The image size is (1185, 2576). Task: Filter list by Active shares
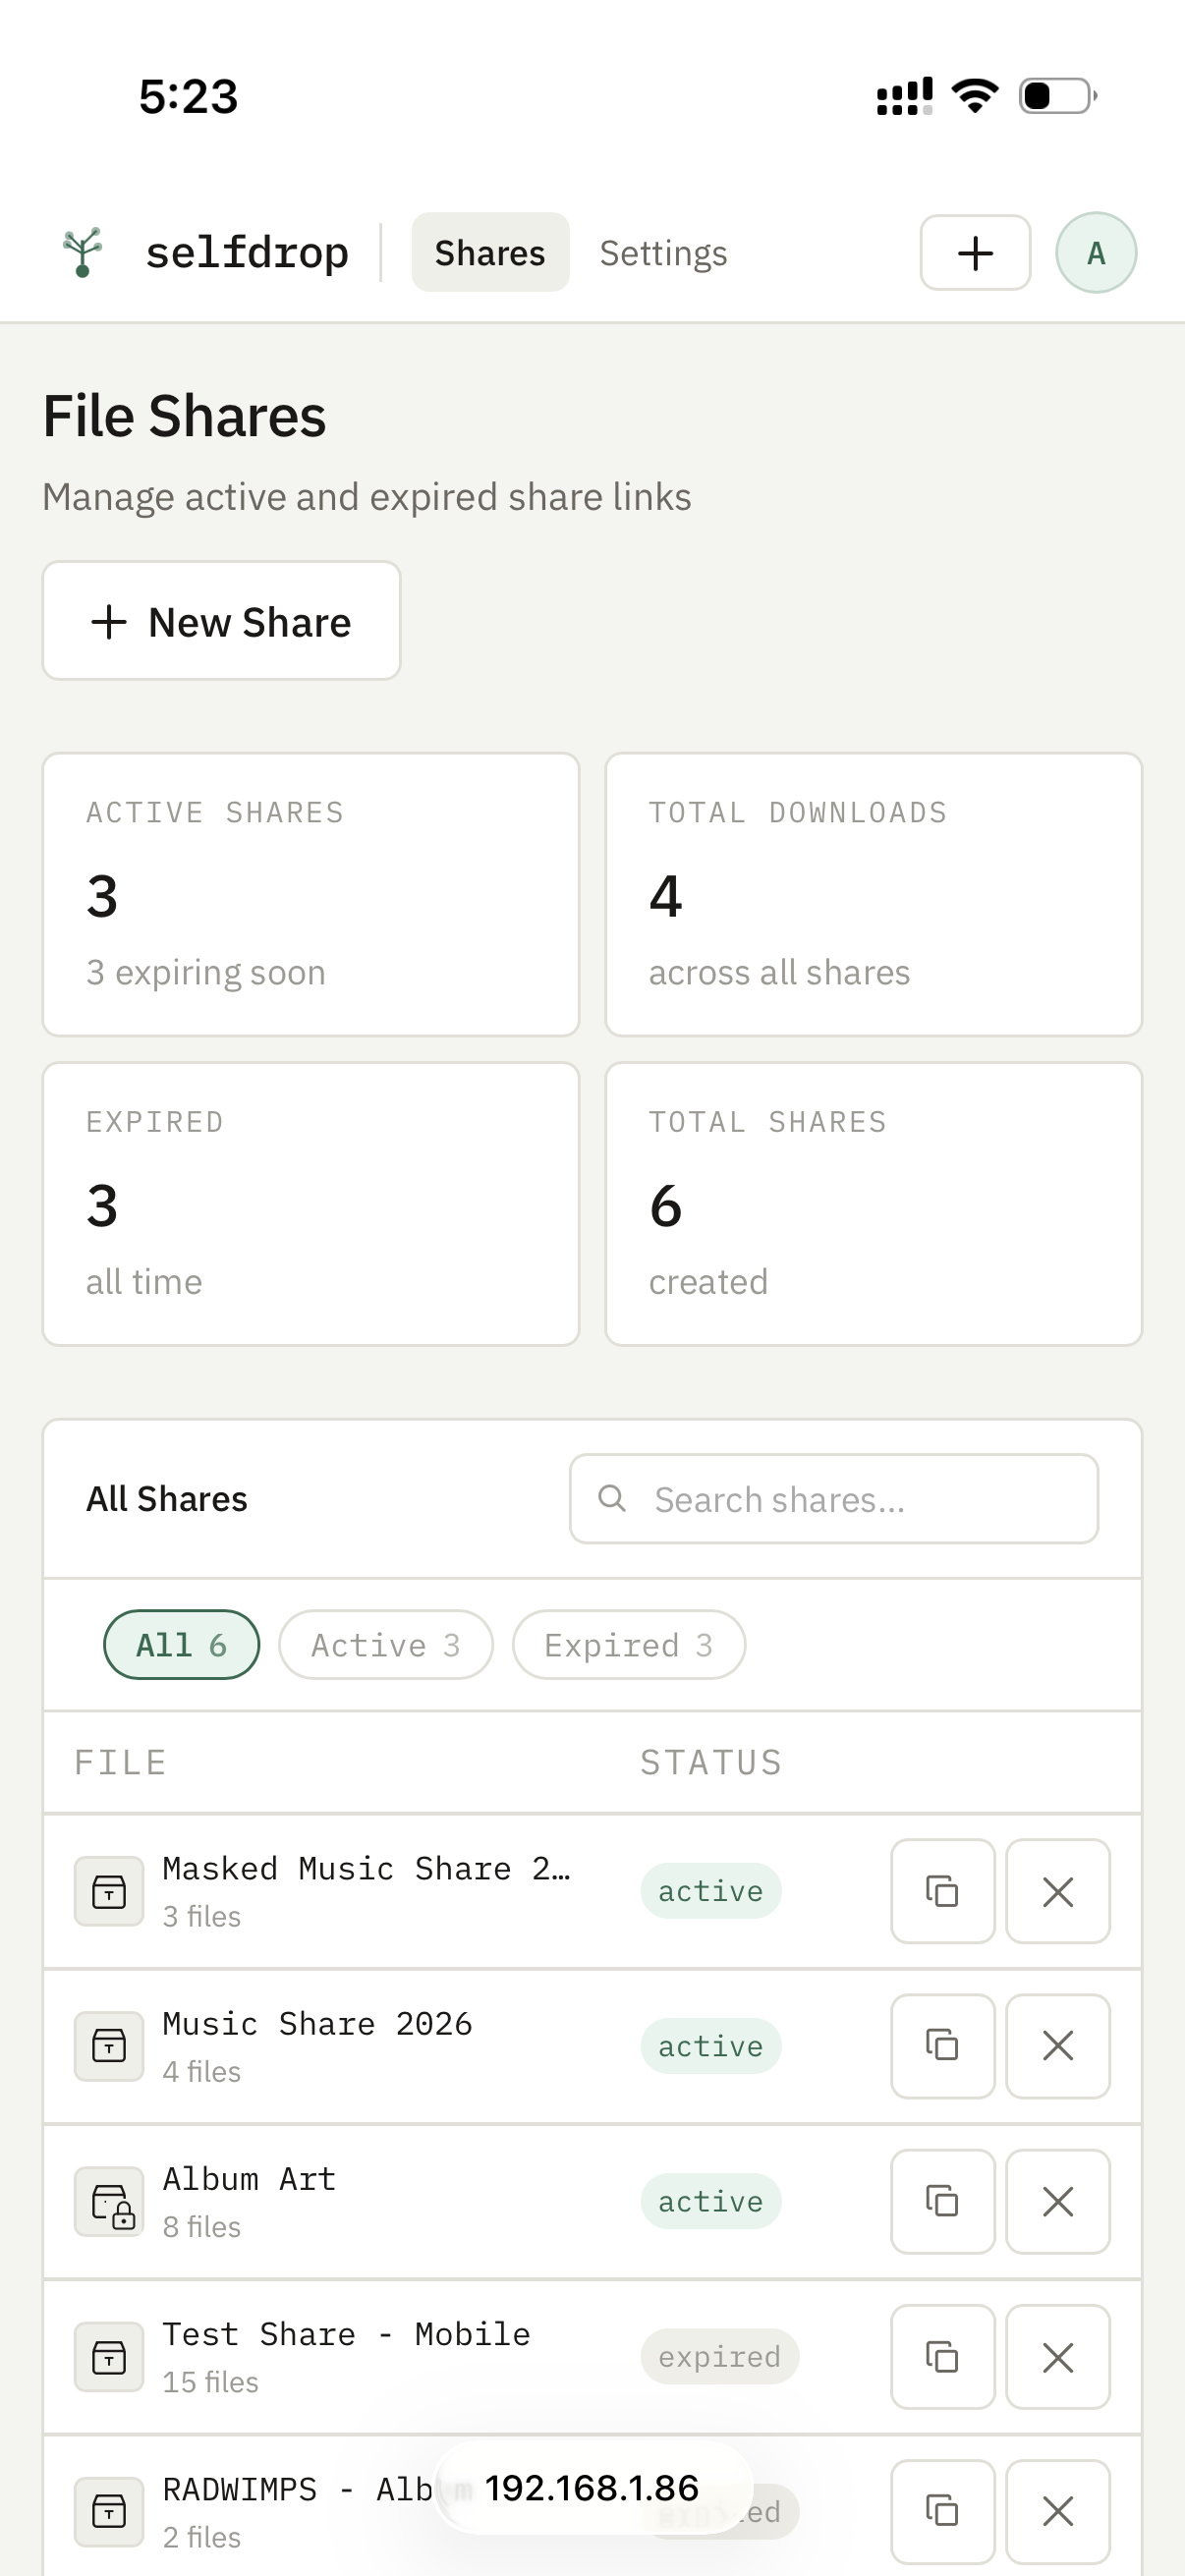(385, 1645)
